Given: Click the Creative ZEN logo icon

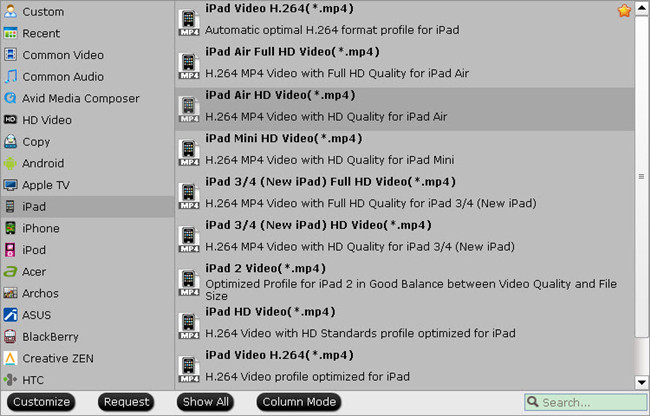Looking at the screenshot, I should (x=10, y=358).
